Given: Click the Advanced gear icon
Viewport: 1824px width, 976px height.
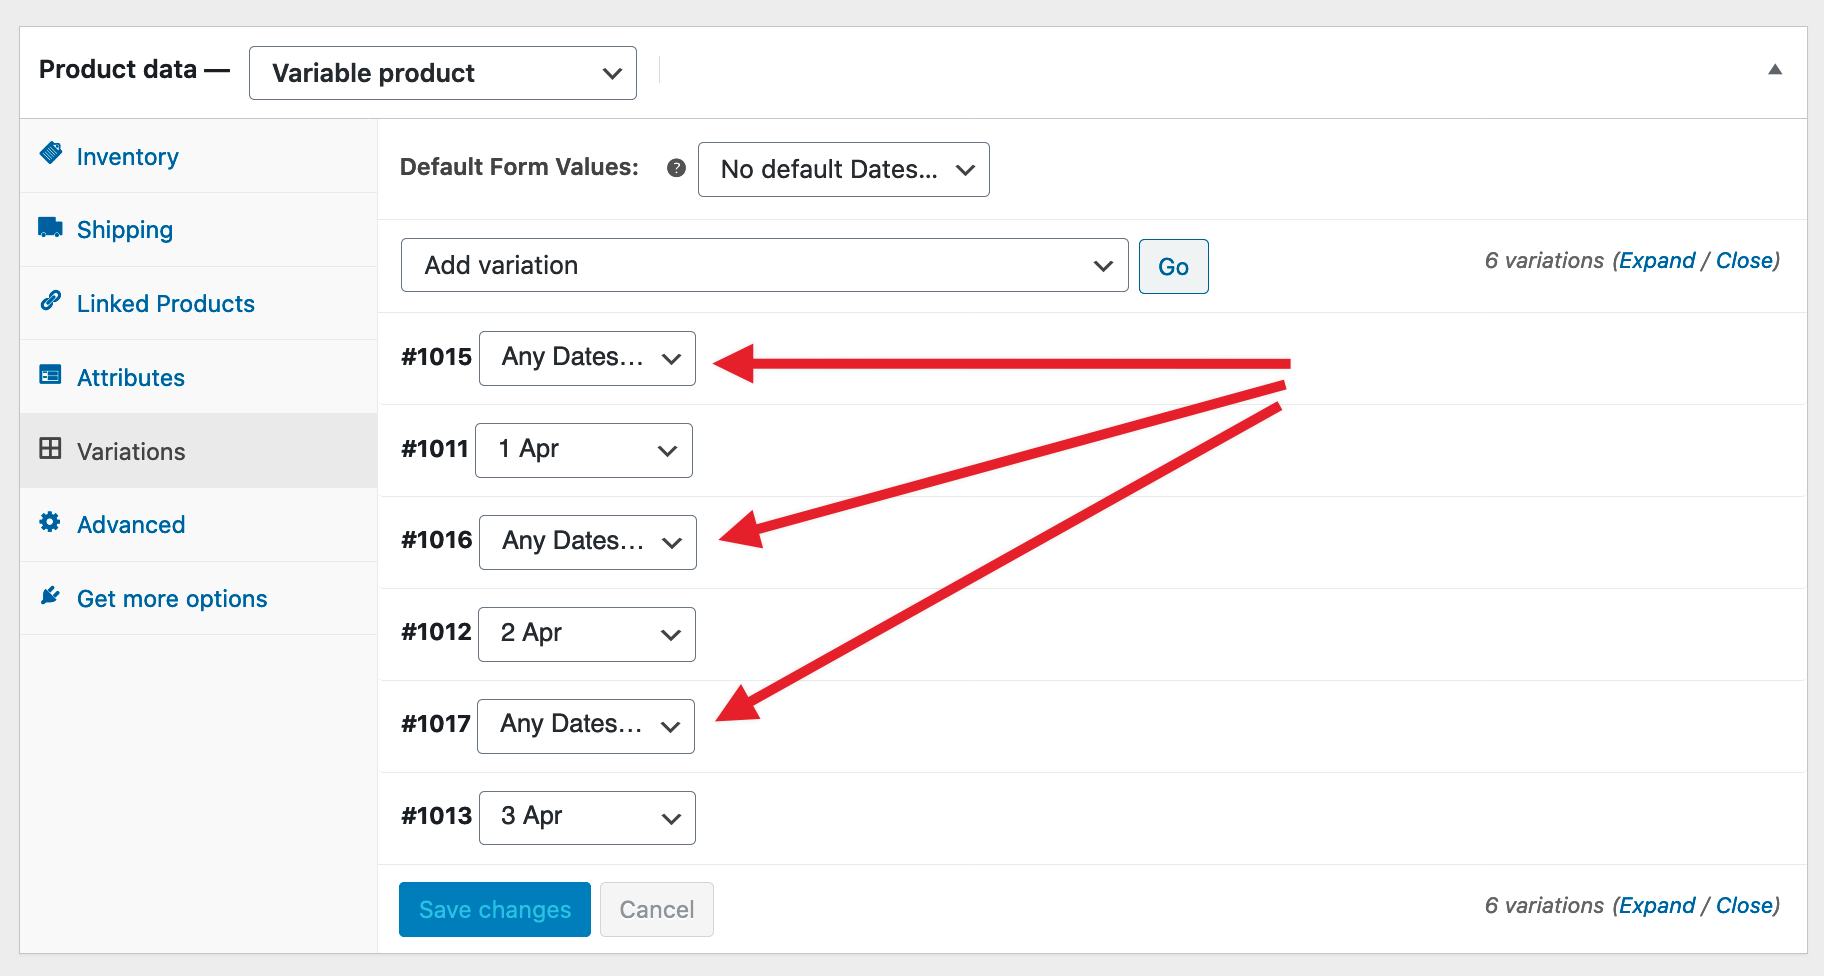Looking at the screenshot, I should coord(51,523).
